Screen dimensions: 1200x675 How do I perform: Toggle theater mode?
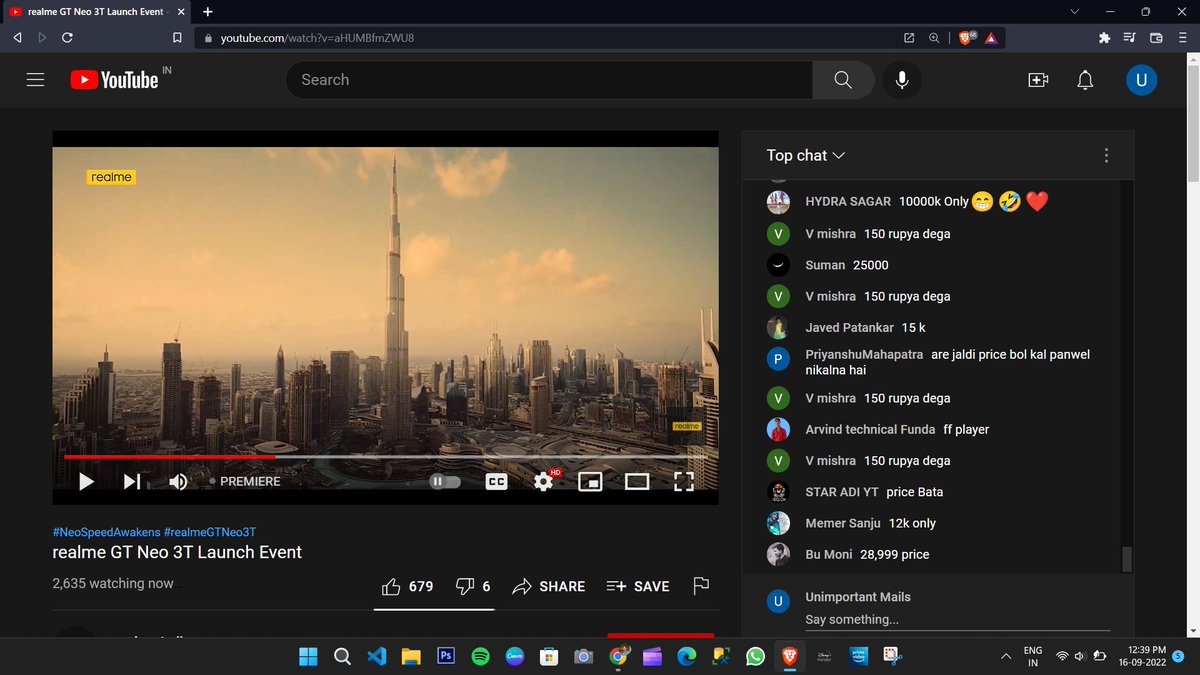637,482
